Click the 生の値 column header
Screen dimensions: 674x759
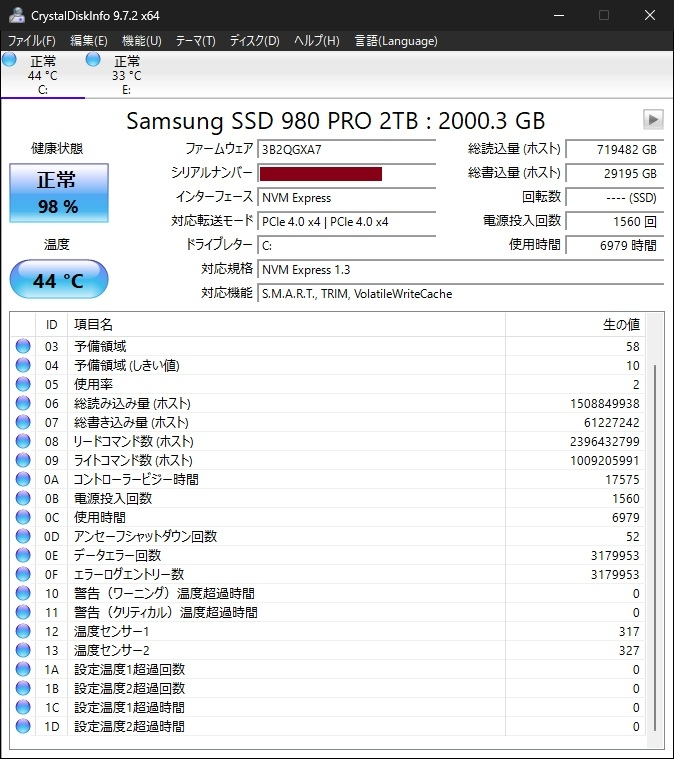pos(619,325)
